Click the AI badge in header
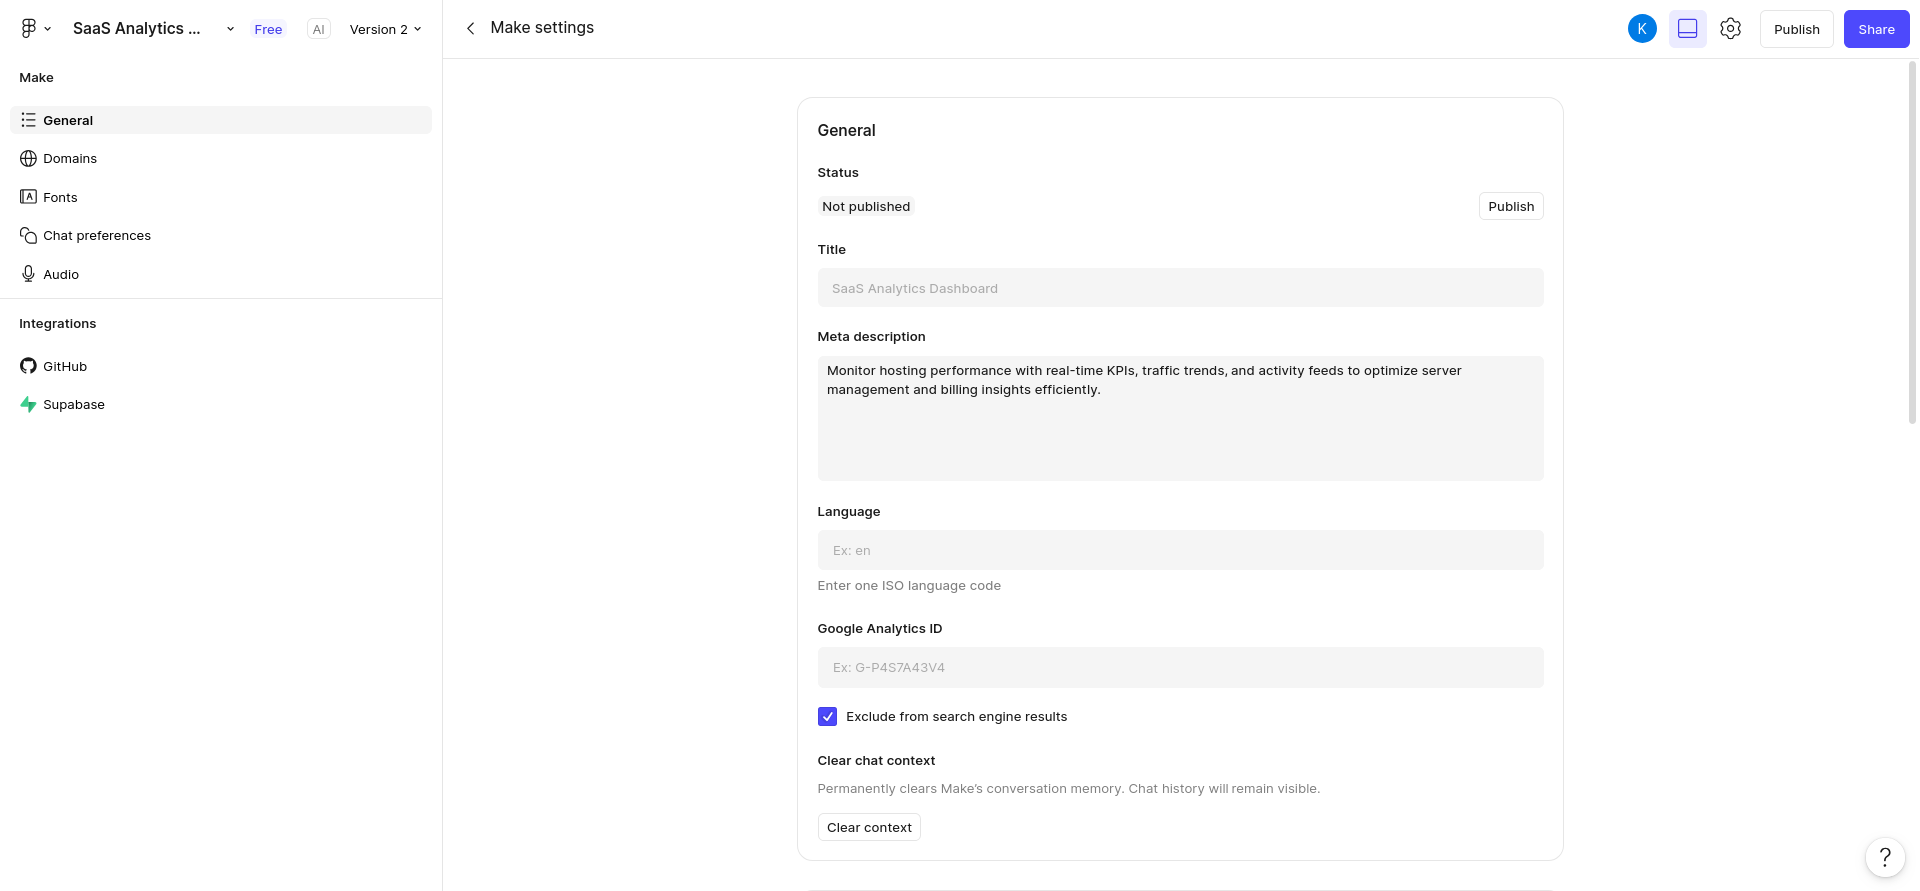 tap(318, 29)
